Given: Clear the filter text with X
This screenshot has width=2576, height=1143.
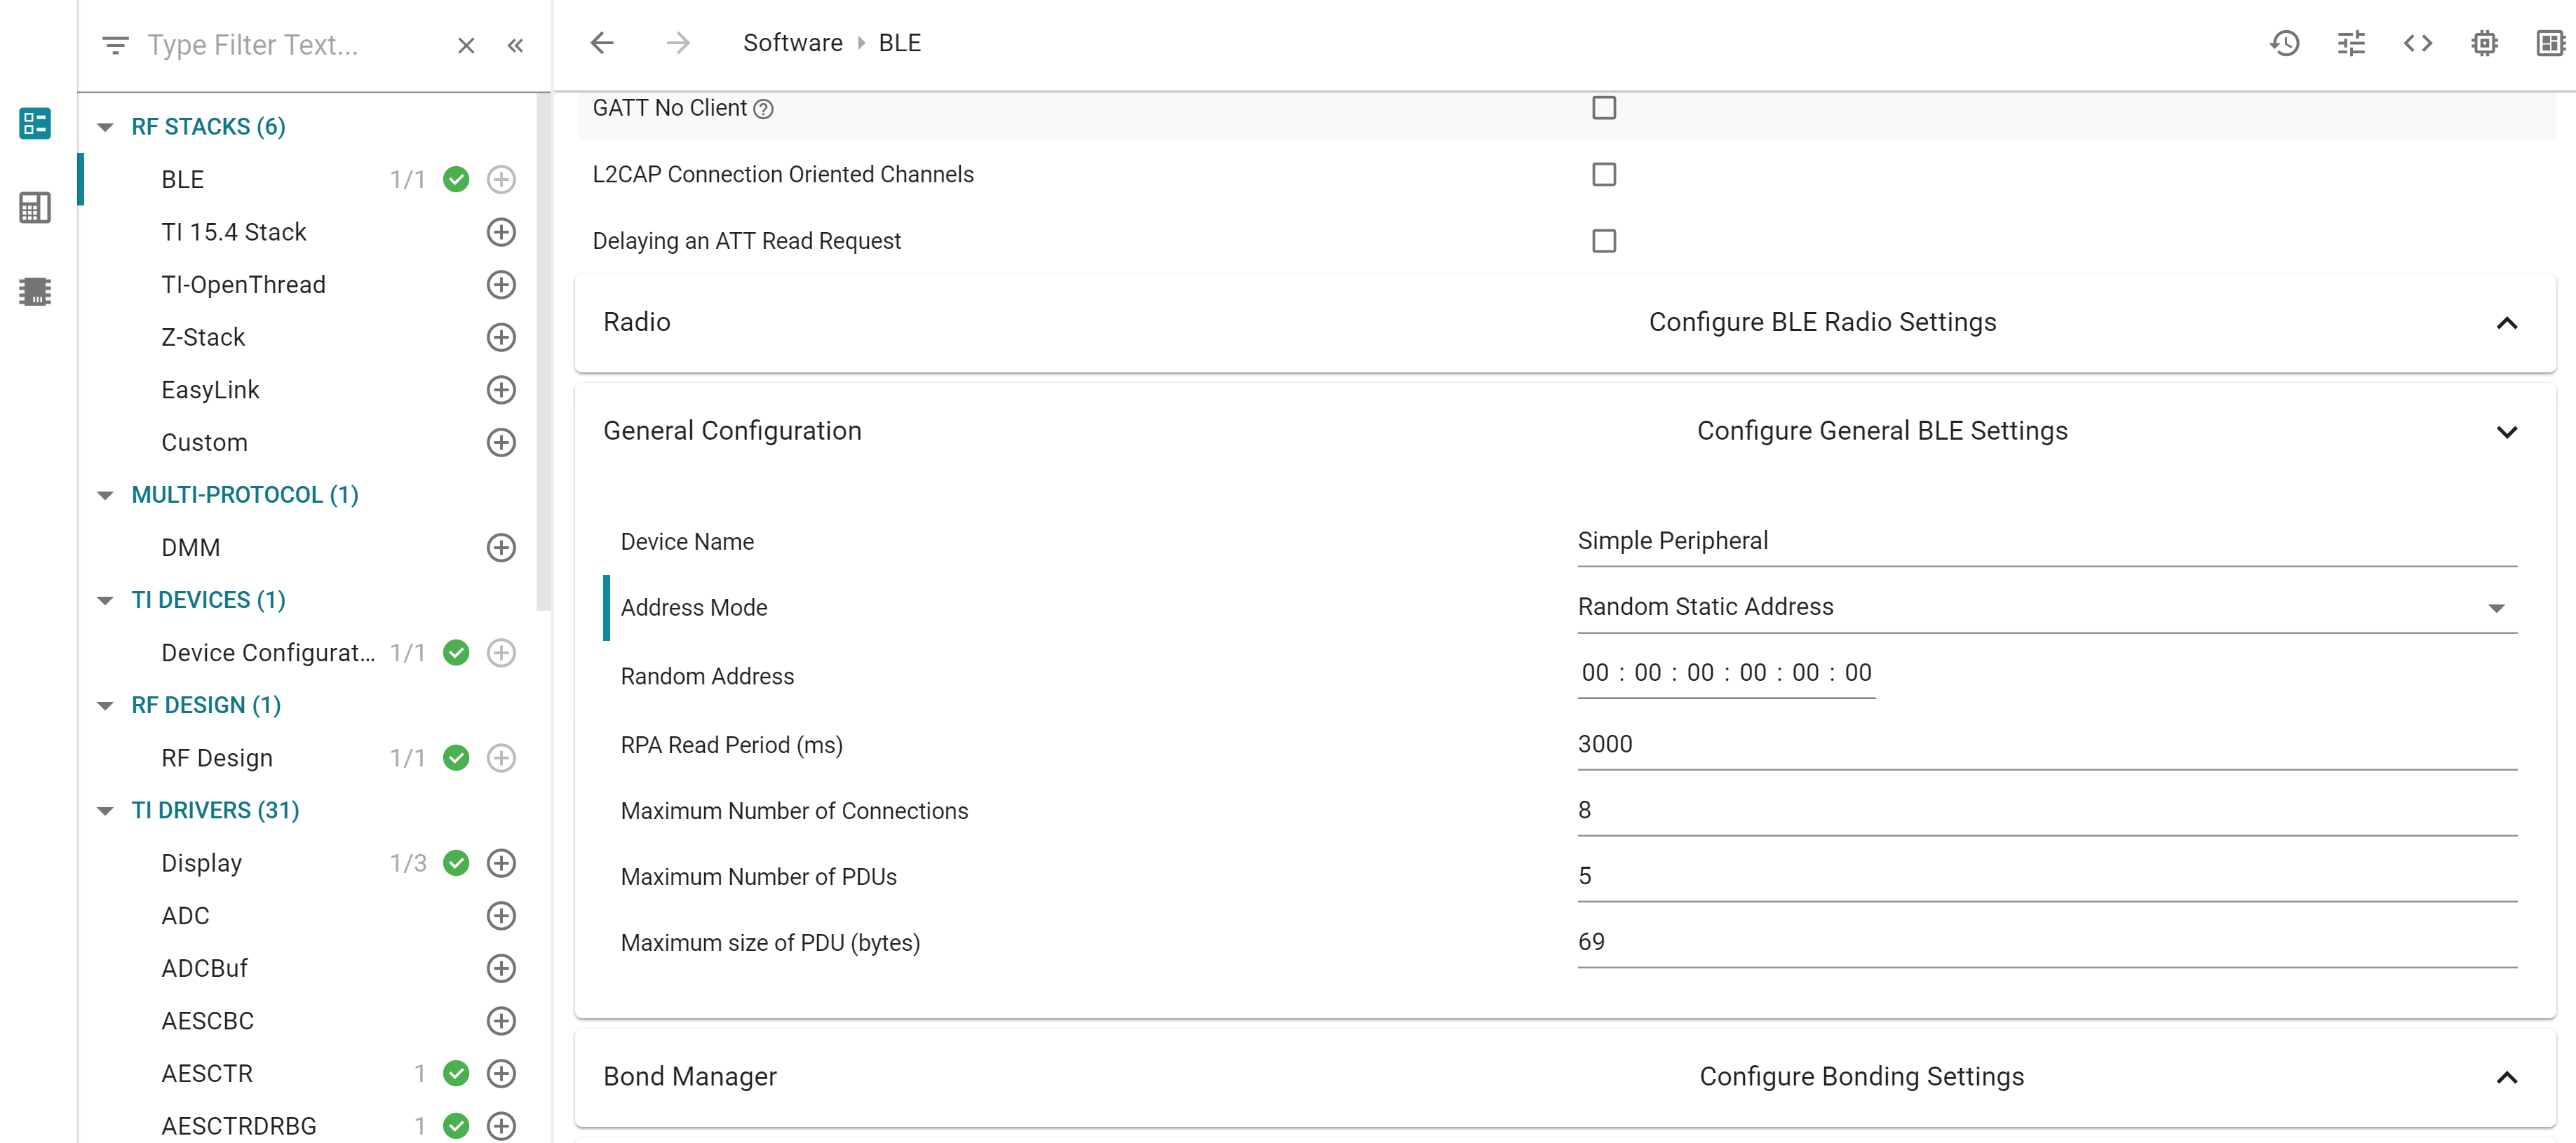Looking at the screenshot, I should coord(466,45).
